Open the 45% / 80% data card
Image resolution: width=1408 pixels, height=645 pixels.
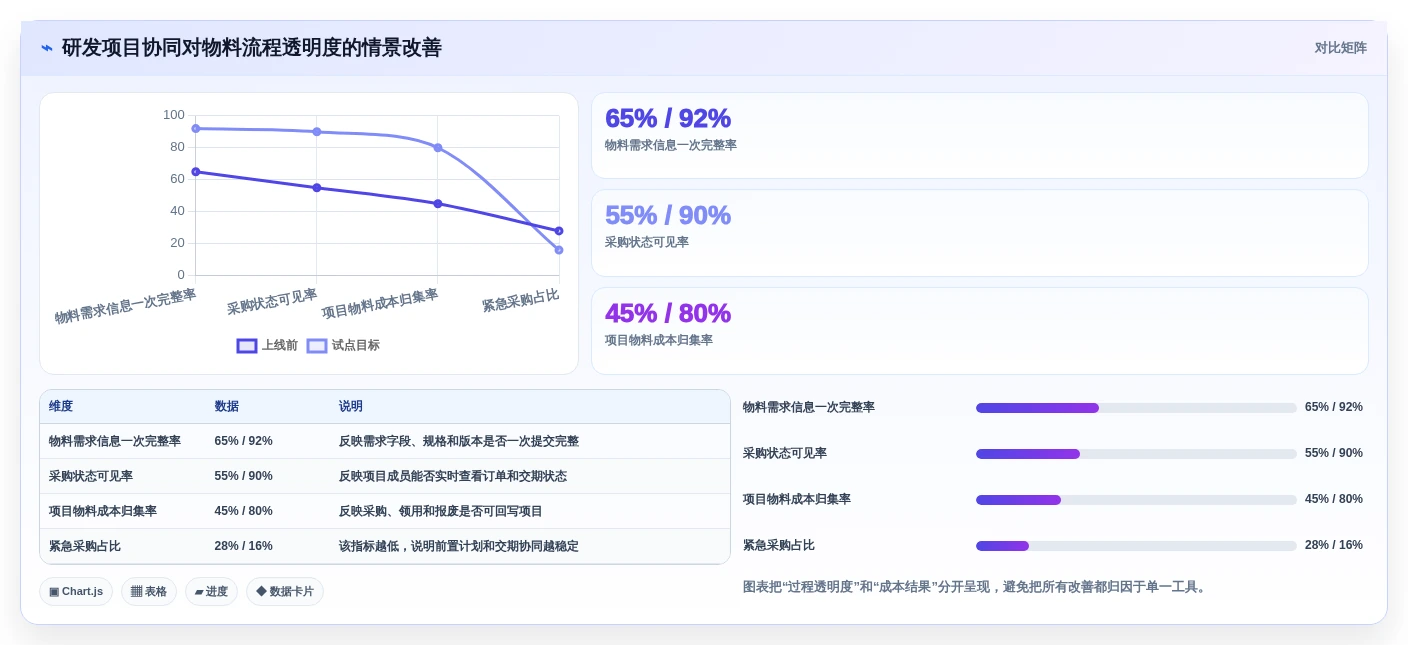pos(980,331)
